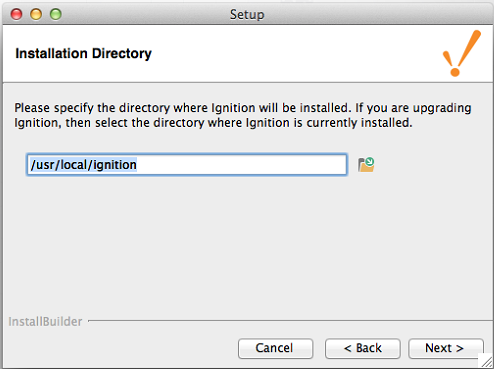Go back with the < Back button
The height and width of the screenshot is (369, 494).
363,348
